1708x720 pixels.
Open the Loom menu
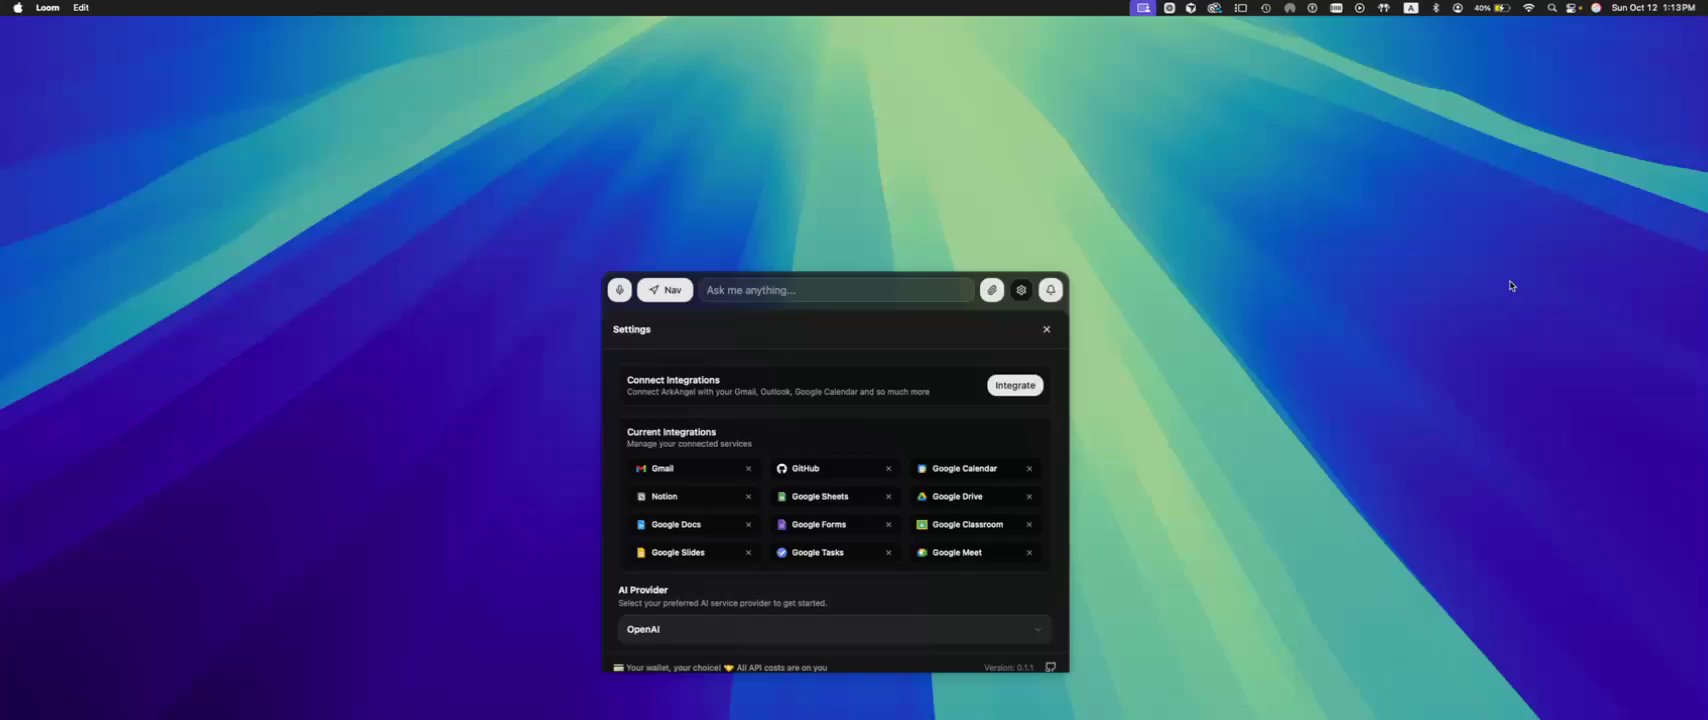48,8
